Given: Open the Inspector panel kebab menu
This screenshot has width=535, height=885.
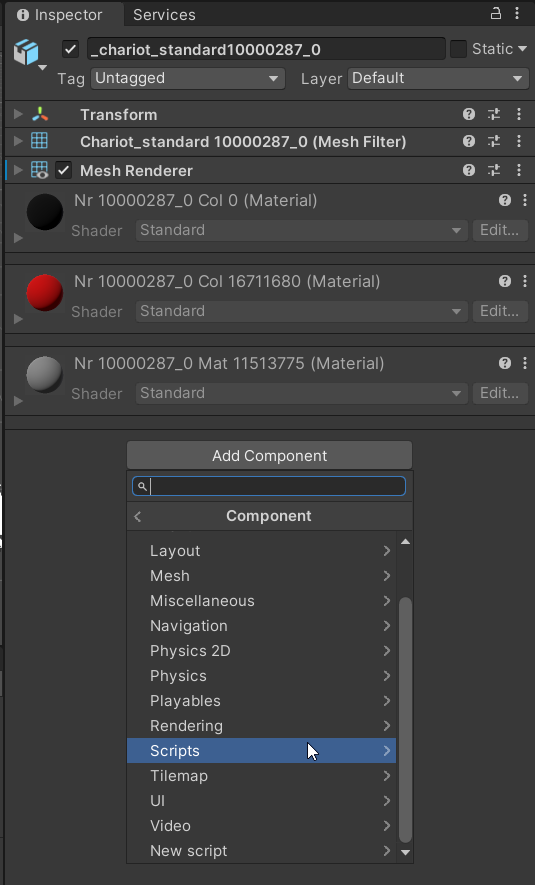Looking at the screenshot, I should tap(517, 14).
